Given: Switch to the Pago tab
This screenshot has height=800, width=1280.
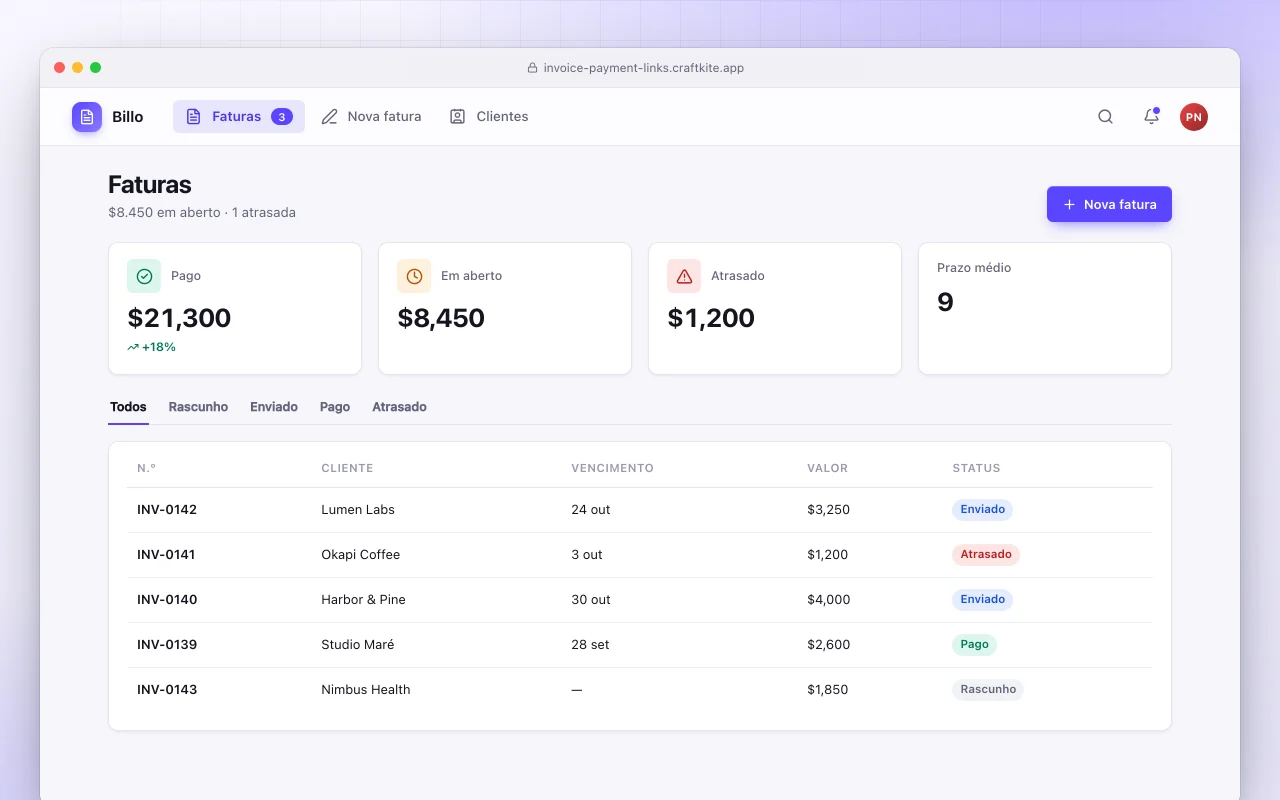Looking at the screenshot, I should pyautogui.click(x=335, y=407).
